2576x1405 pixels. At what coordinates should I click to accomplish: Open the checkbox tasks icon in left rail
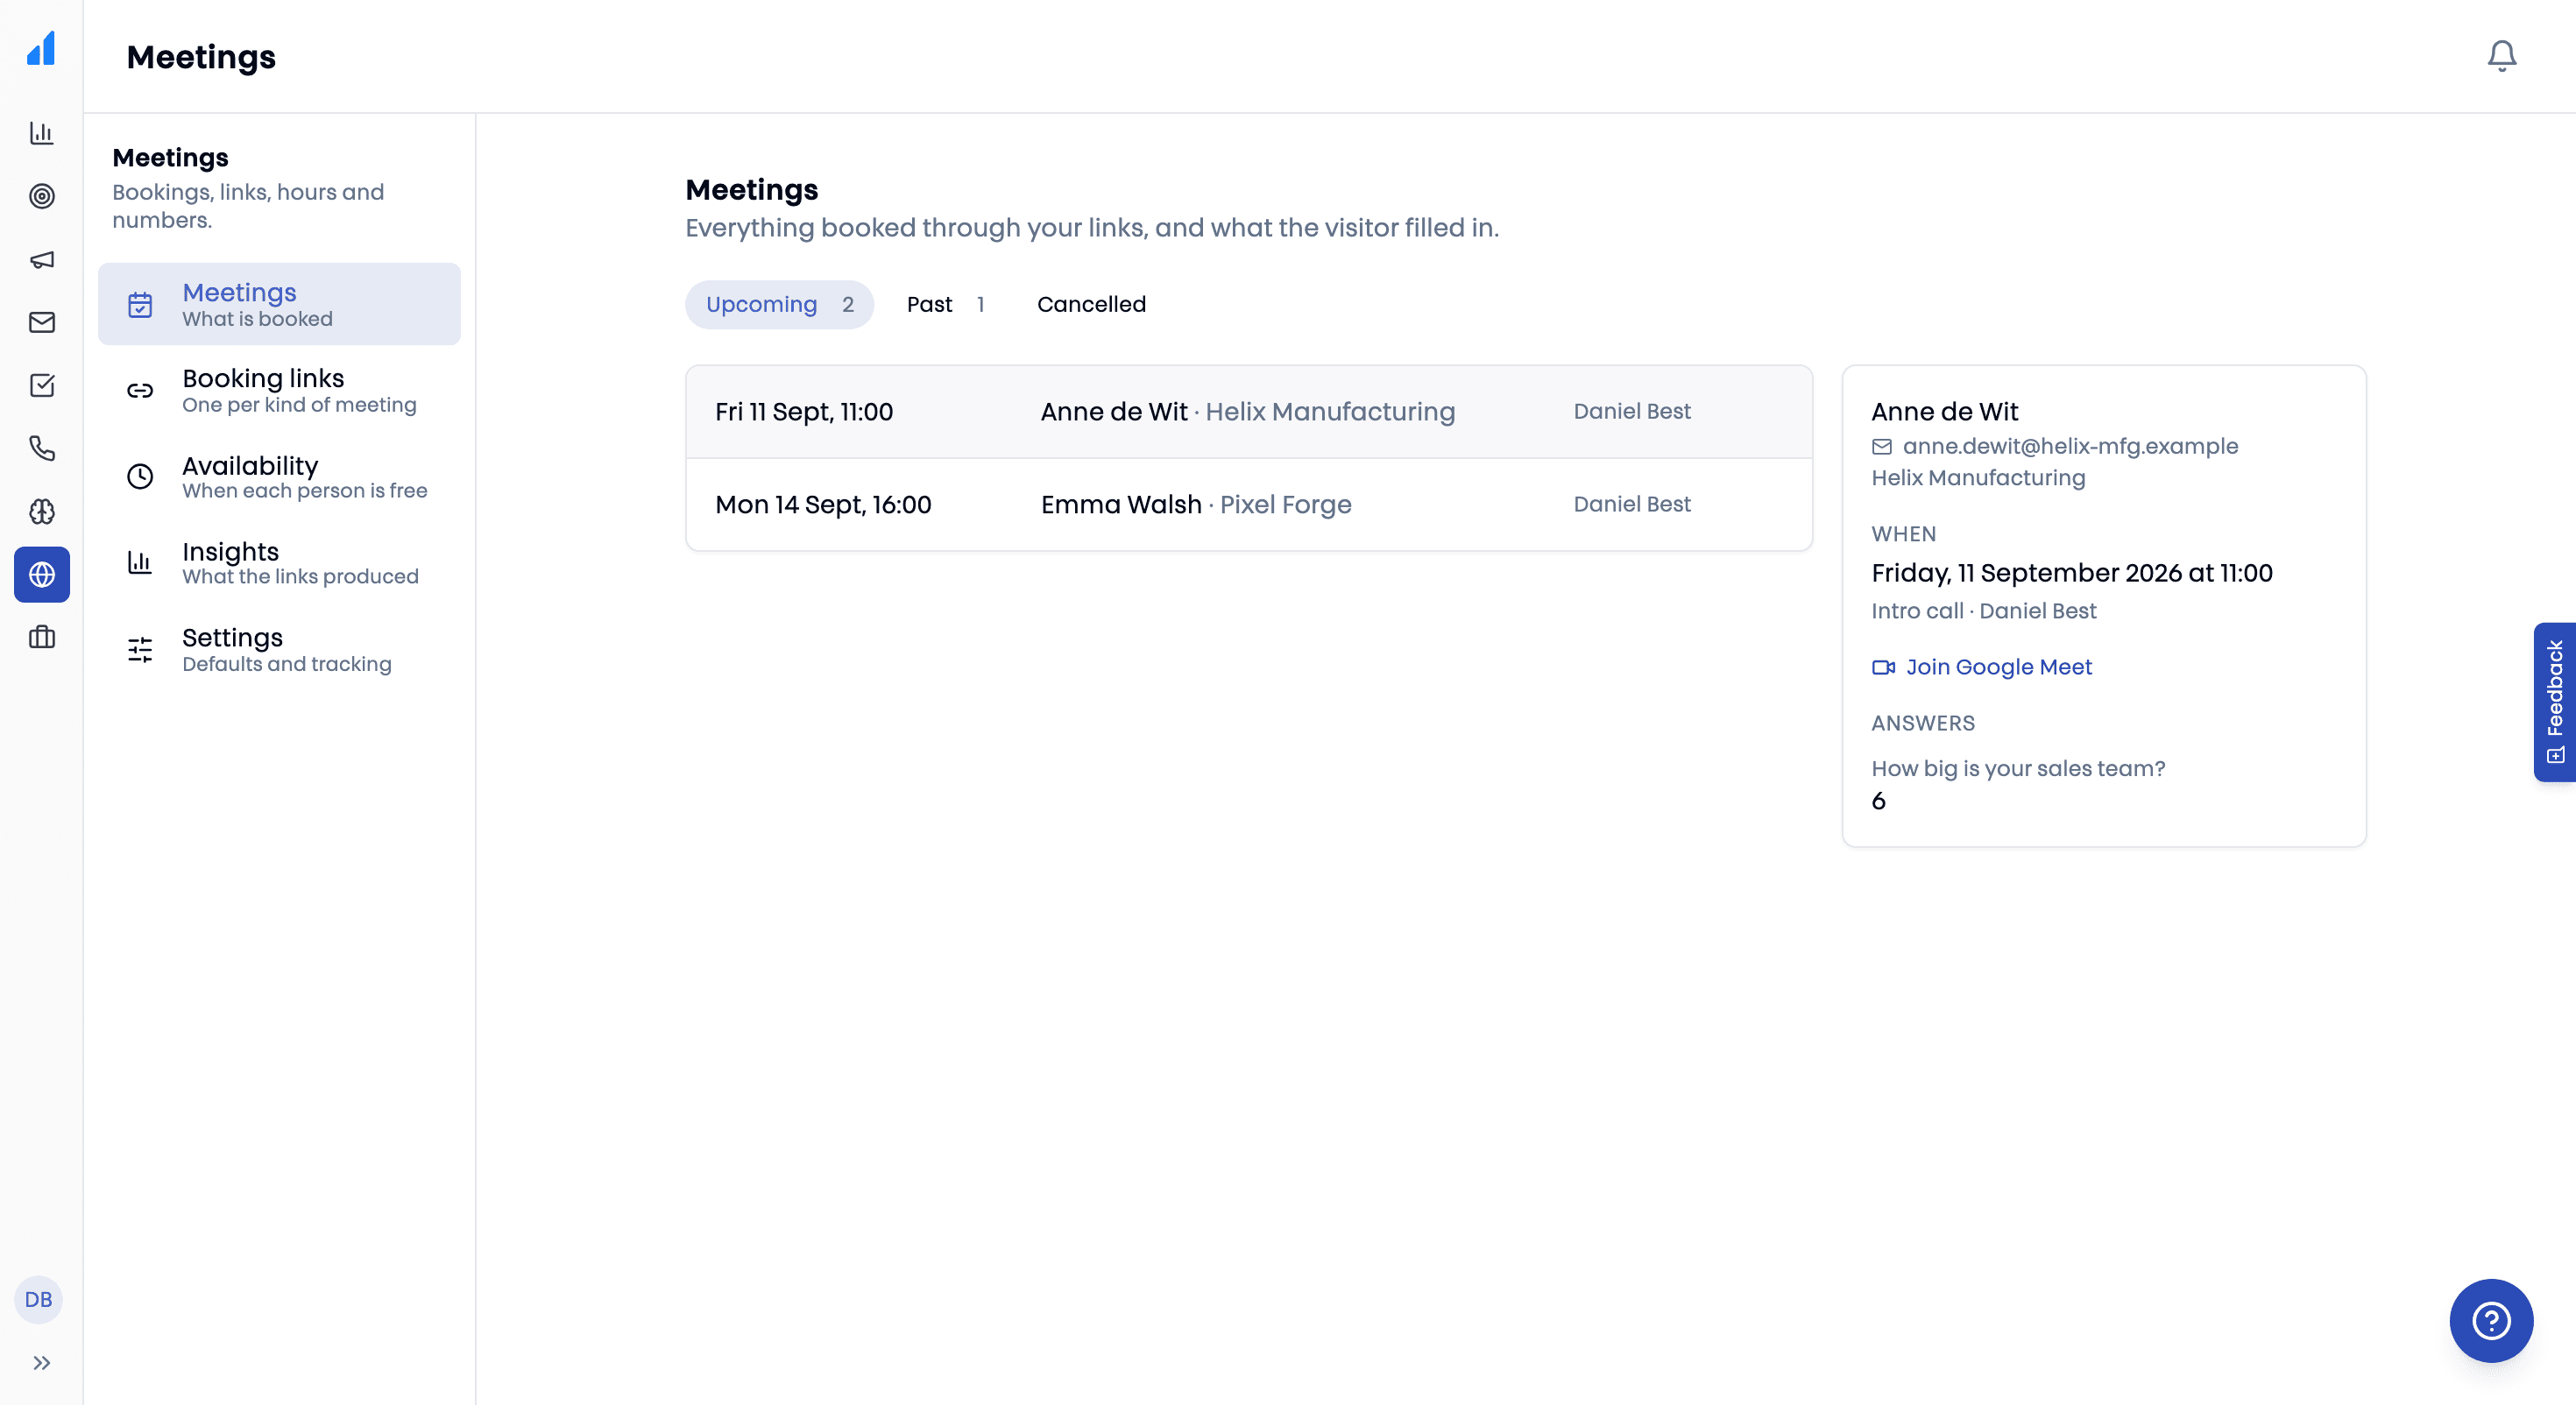[x=41, y=385]
